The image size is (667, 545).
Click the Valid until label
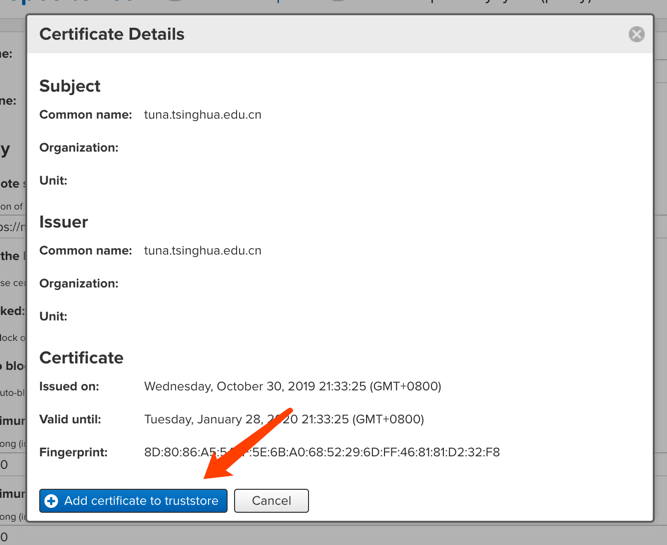70,420
